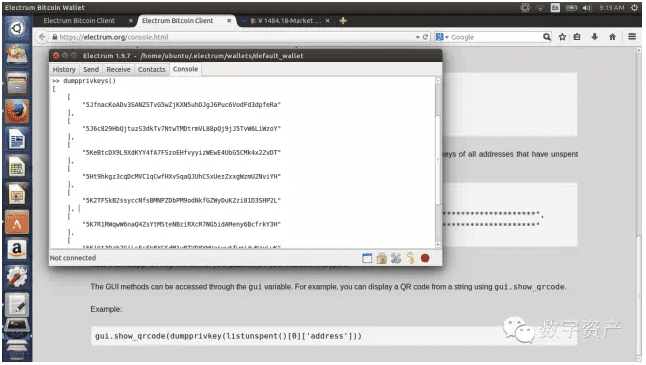Image resolution: width=646 pixels, height=365 pixels.
Task: Open LibreOffice Calc from the dock
Action: 17,167
